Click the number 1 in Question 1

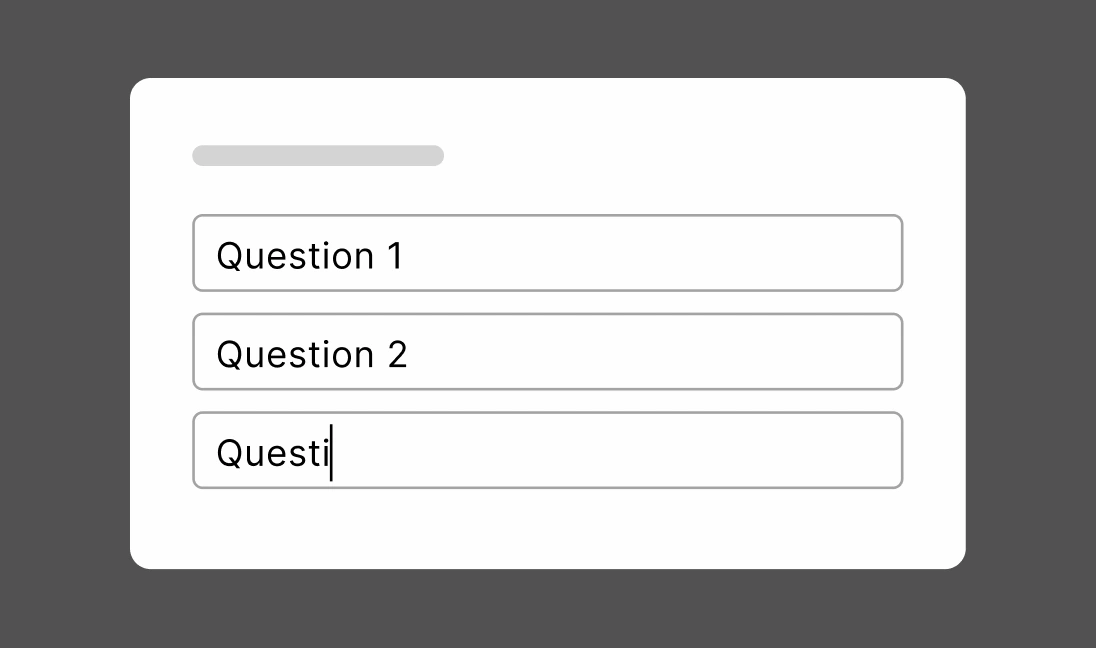[x=396, y=256]
